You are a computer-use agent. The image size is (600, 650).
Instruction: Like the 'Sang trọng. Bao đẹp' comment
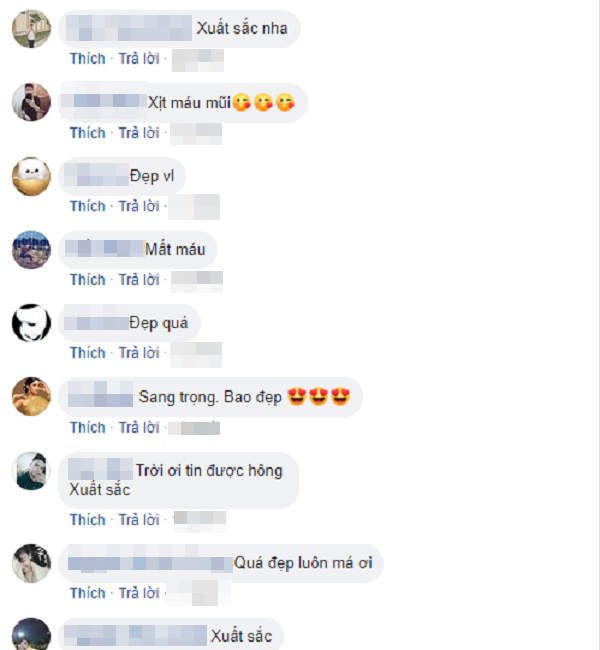tap(87, 427)
